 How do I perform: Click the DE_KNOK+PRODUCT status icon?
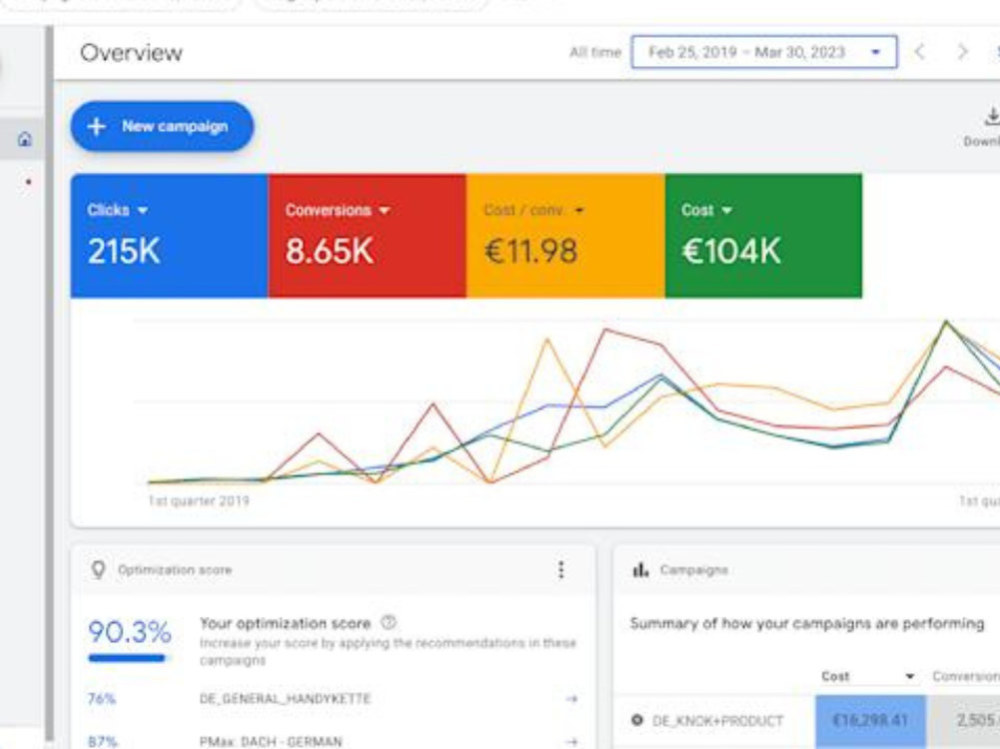(x=636, y=720)
